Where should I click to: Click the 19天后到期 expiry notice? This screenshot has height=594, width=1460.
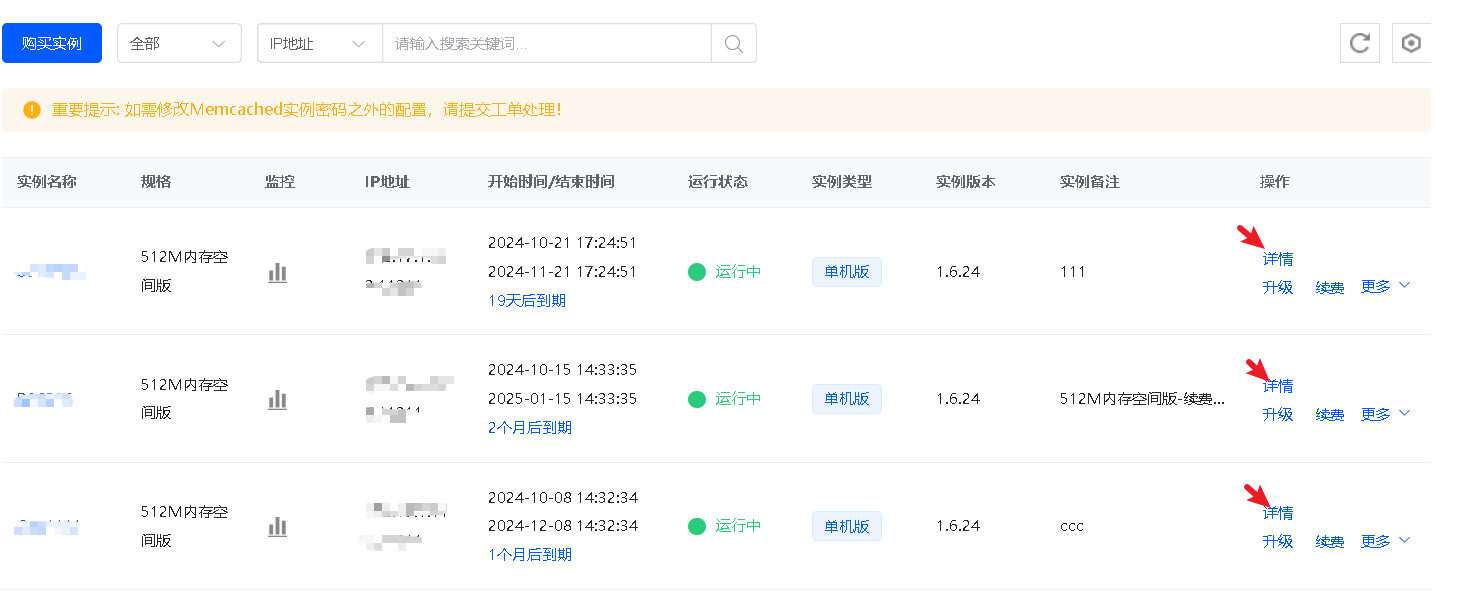click(526, 300)
